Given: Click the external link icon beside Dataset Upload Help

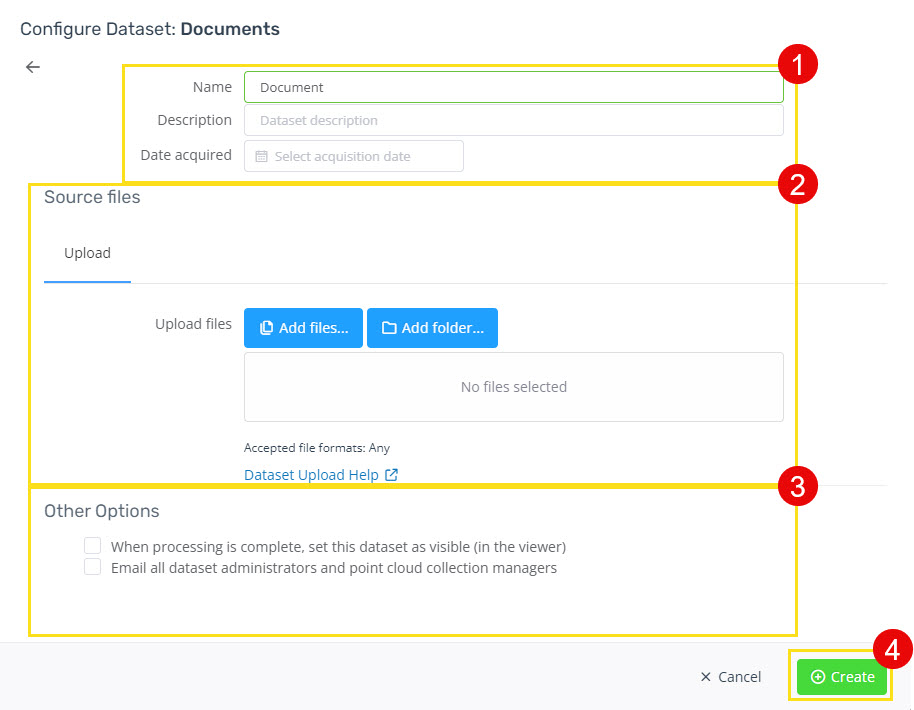Looking at the screenshot, I should (x=391, y=475).
